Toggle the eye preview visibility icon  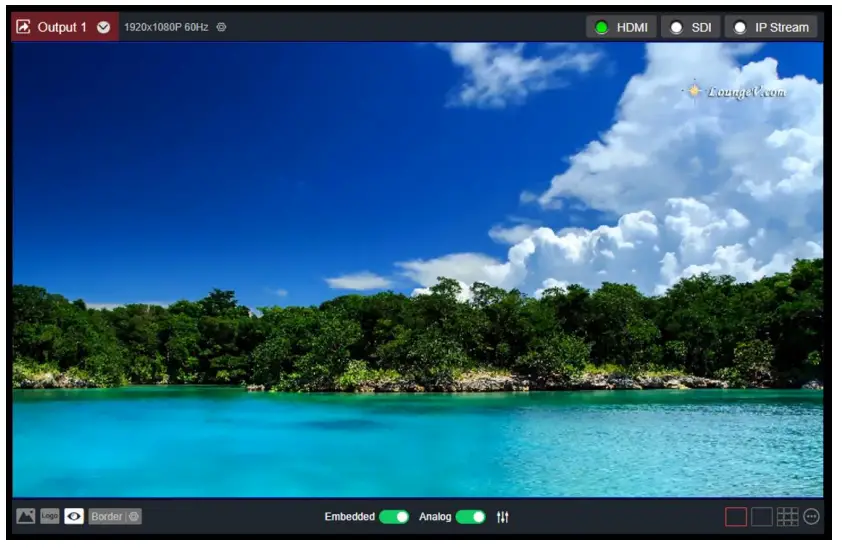pyautogui.click(x=74, y=517)
